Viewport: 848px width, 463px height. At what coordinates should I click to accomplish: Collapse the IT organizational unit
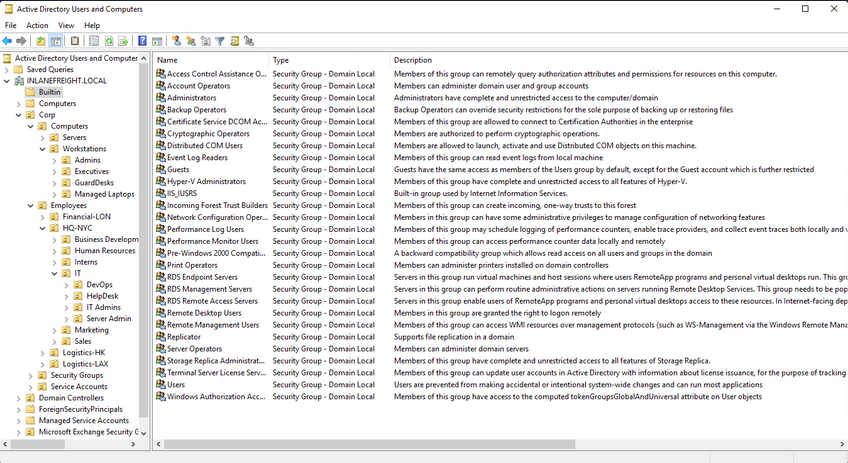click(54, 273)
